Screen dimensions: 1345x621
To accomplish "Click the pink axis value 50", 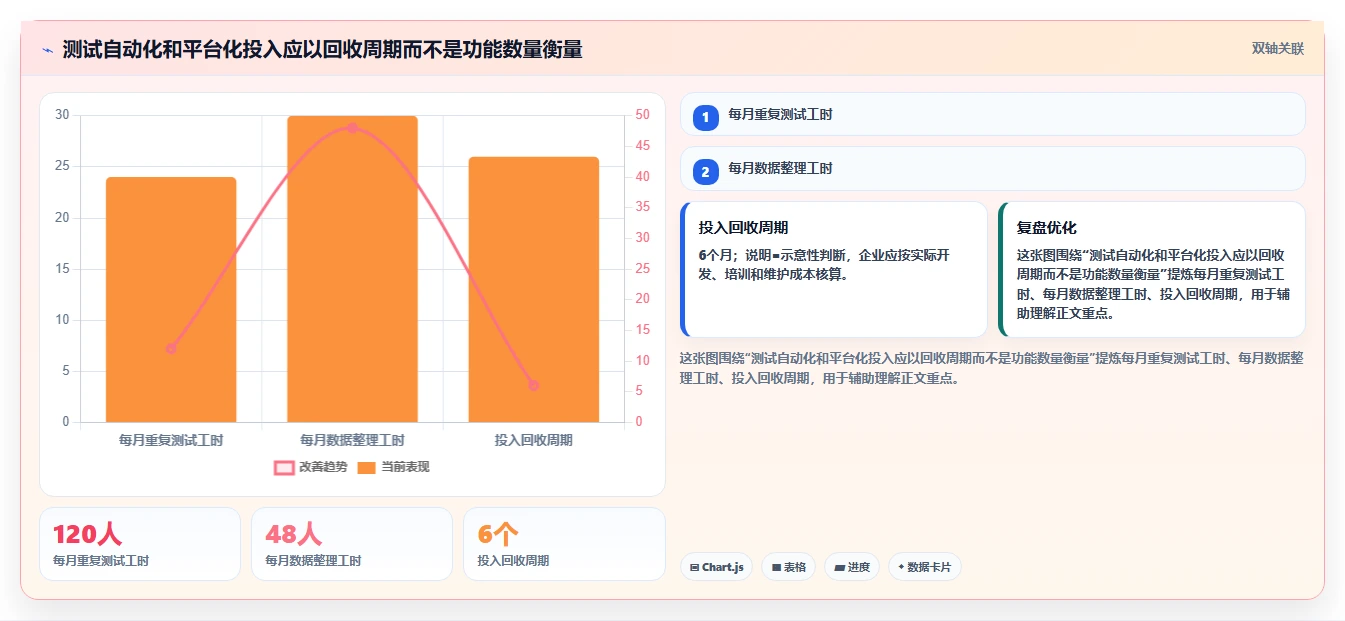I will [642, 115].
